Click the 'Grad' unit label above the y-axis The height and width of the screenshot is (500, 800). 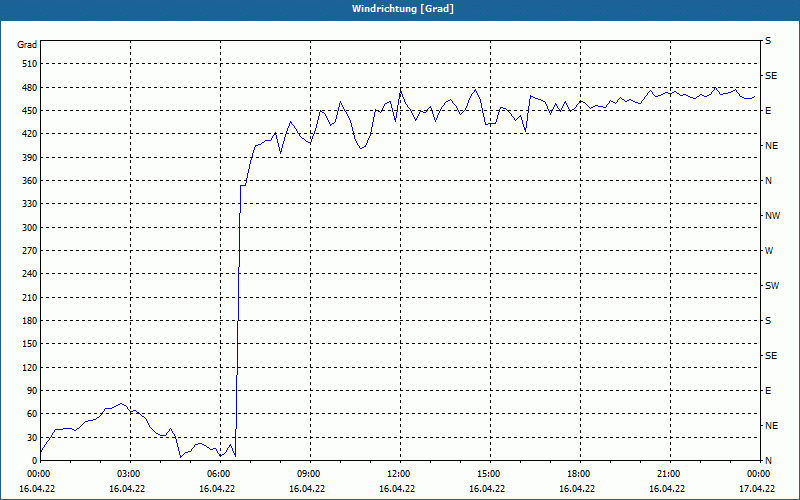tap(27, 45)
